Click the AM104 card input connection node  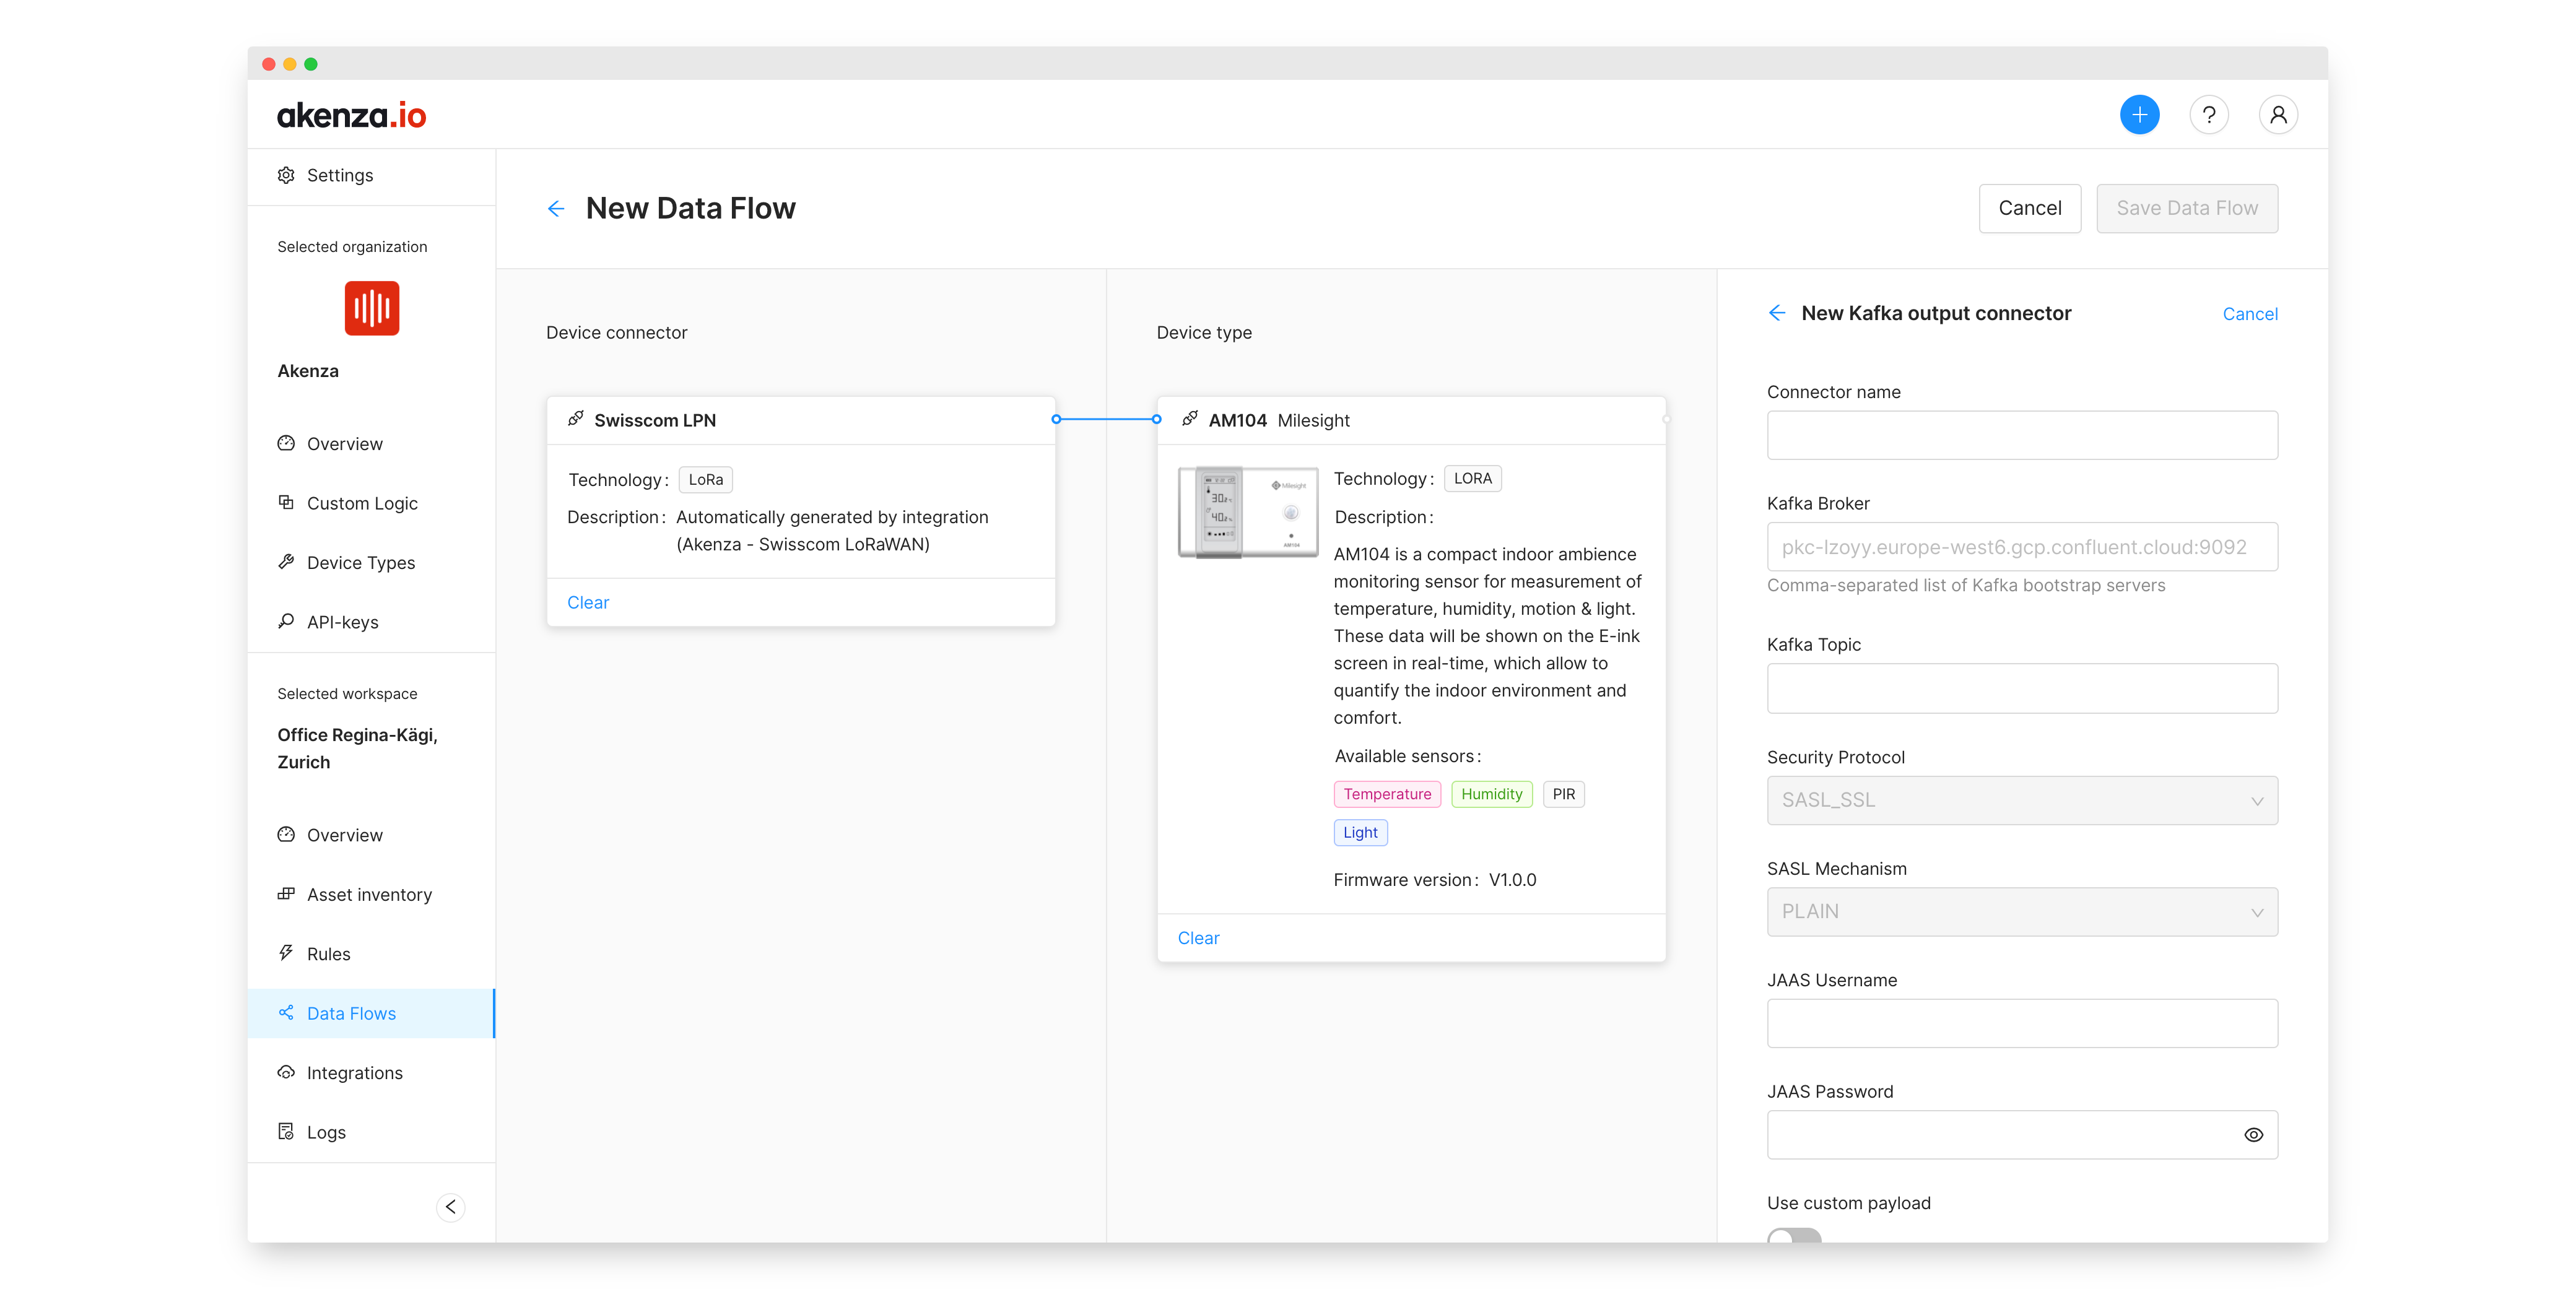(x=1156, y=419)
